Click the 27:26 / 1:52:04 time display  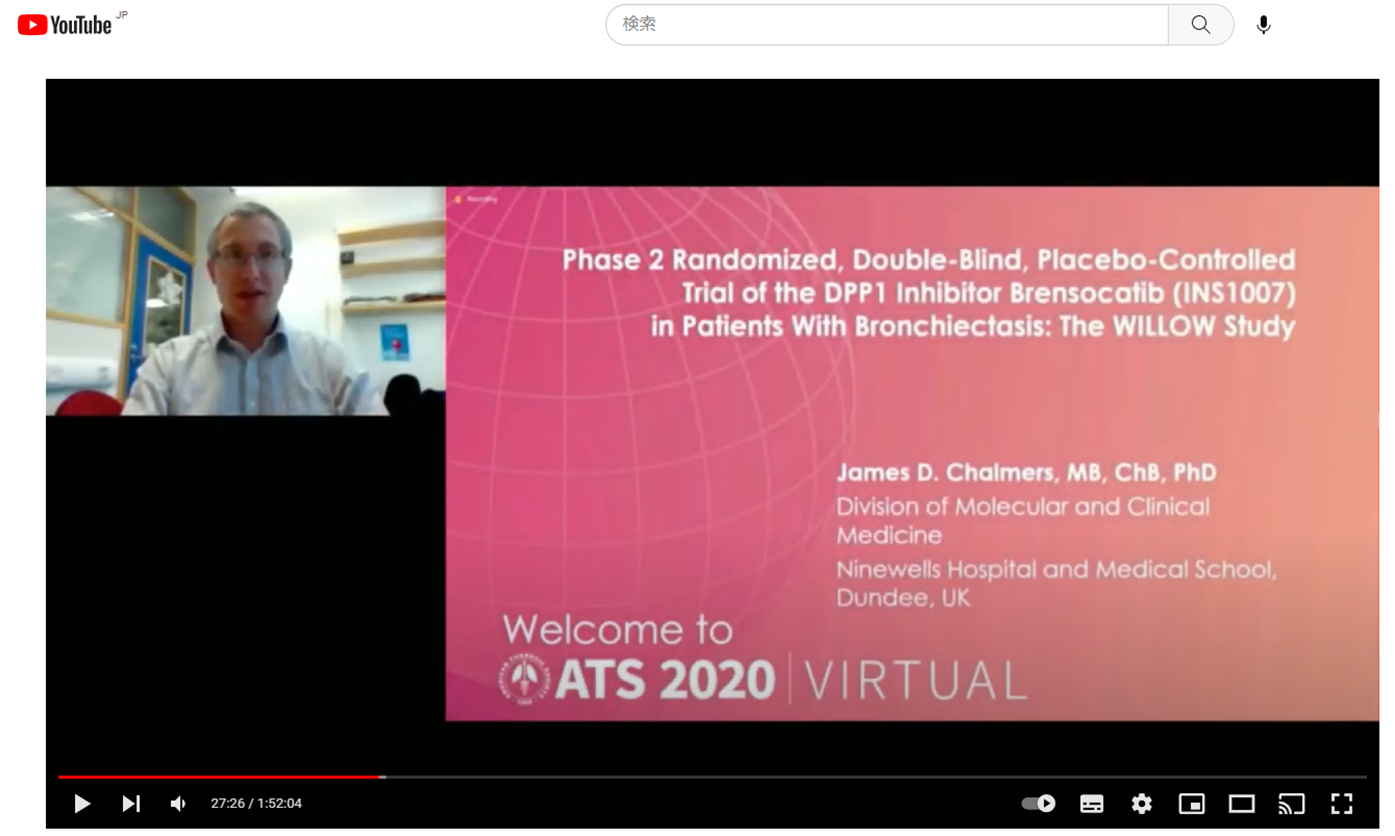[256, 804]
